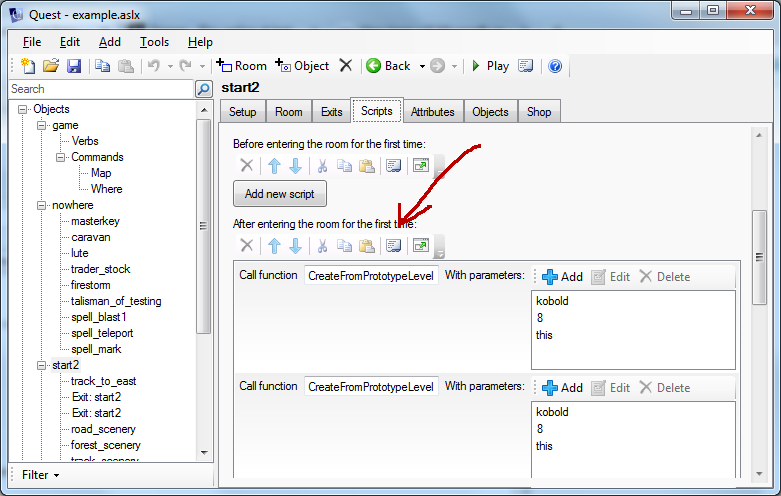Delete the selected element with the toolbar X
This screenshot has height=496, width=781.
346,66
